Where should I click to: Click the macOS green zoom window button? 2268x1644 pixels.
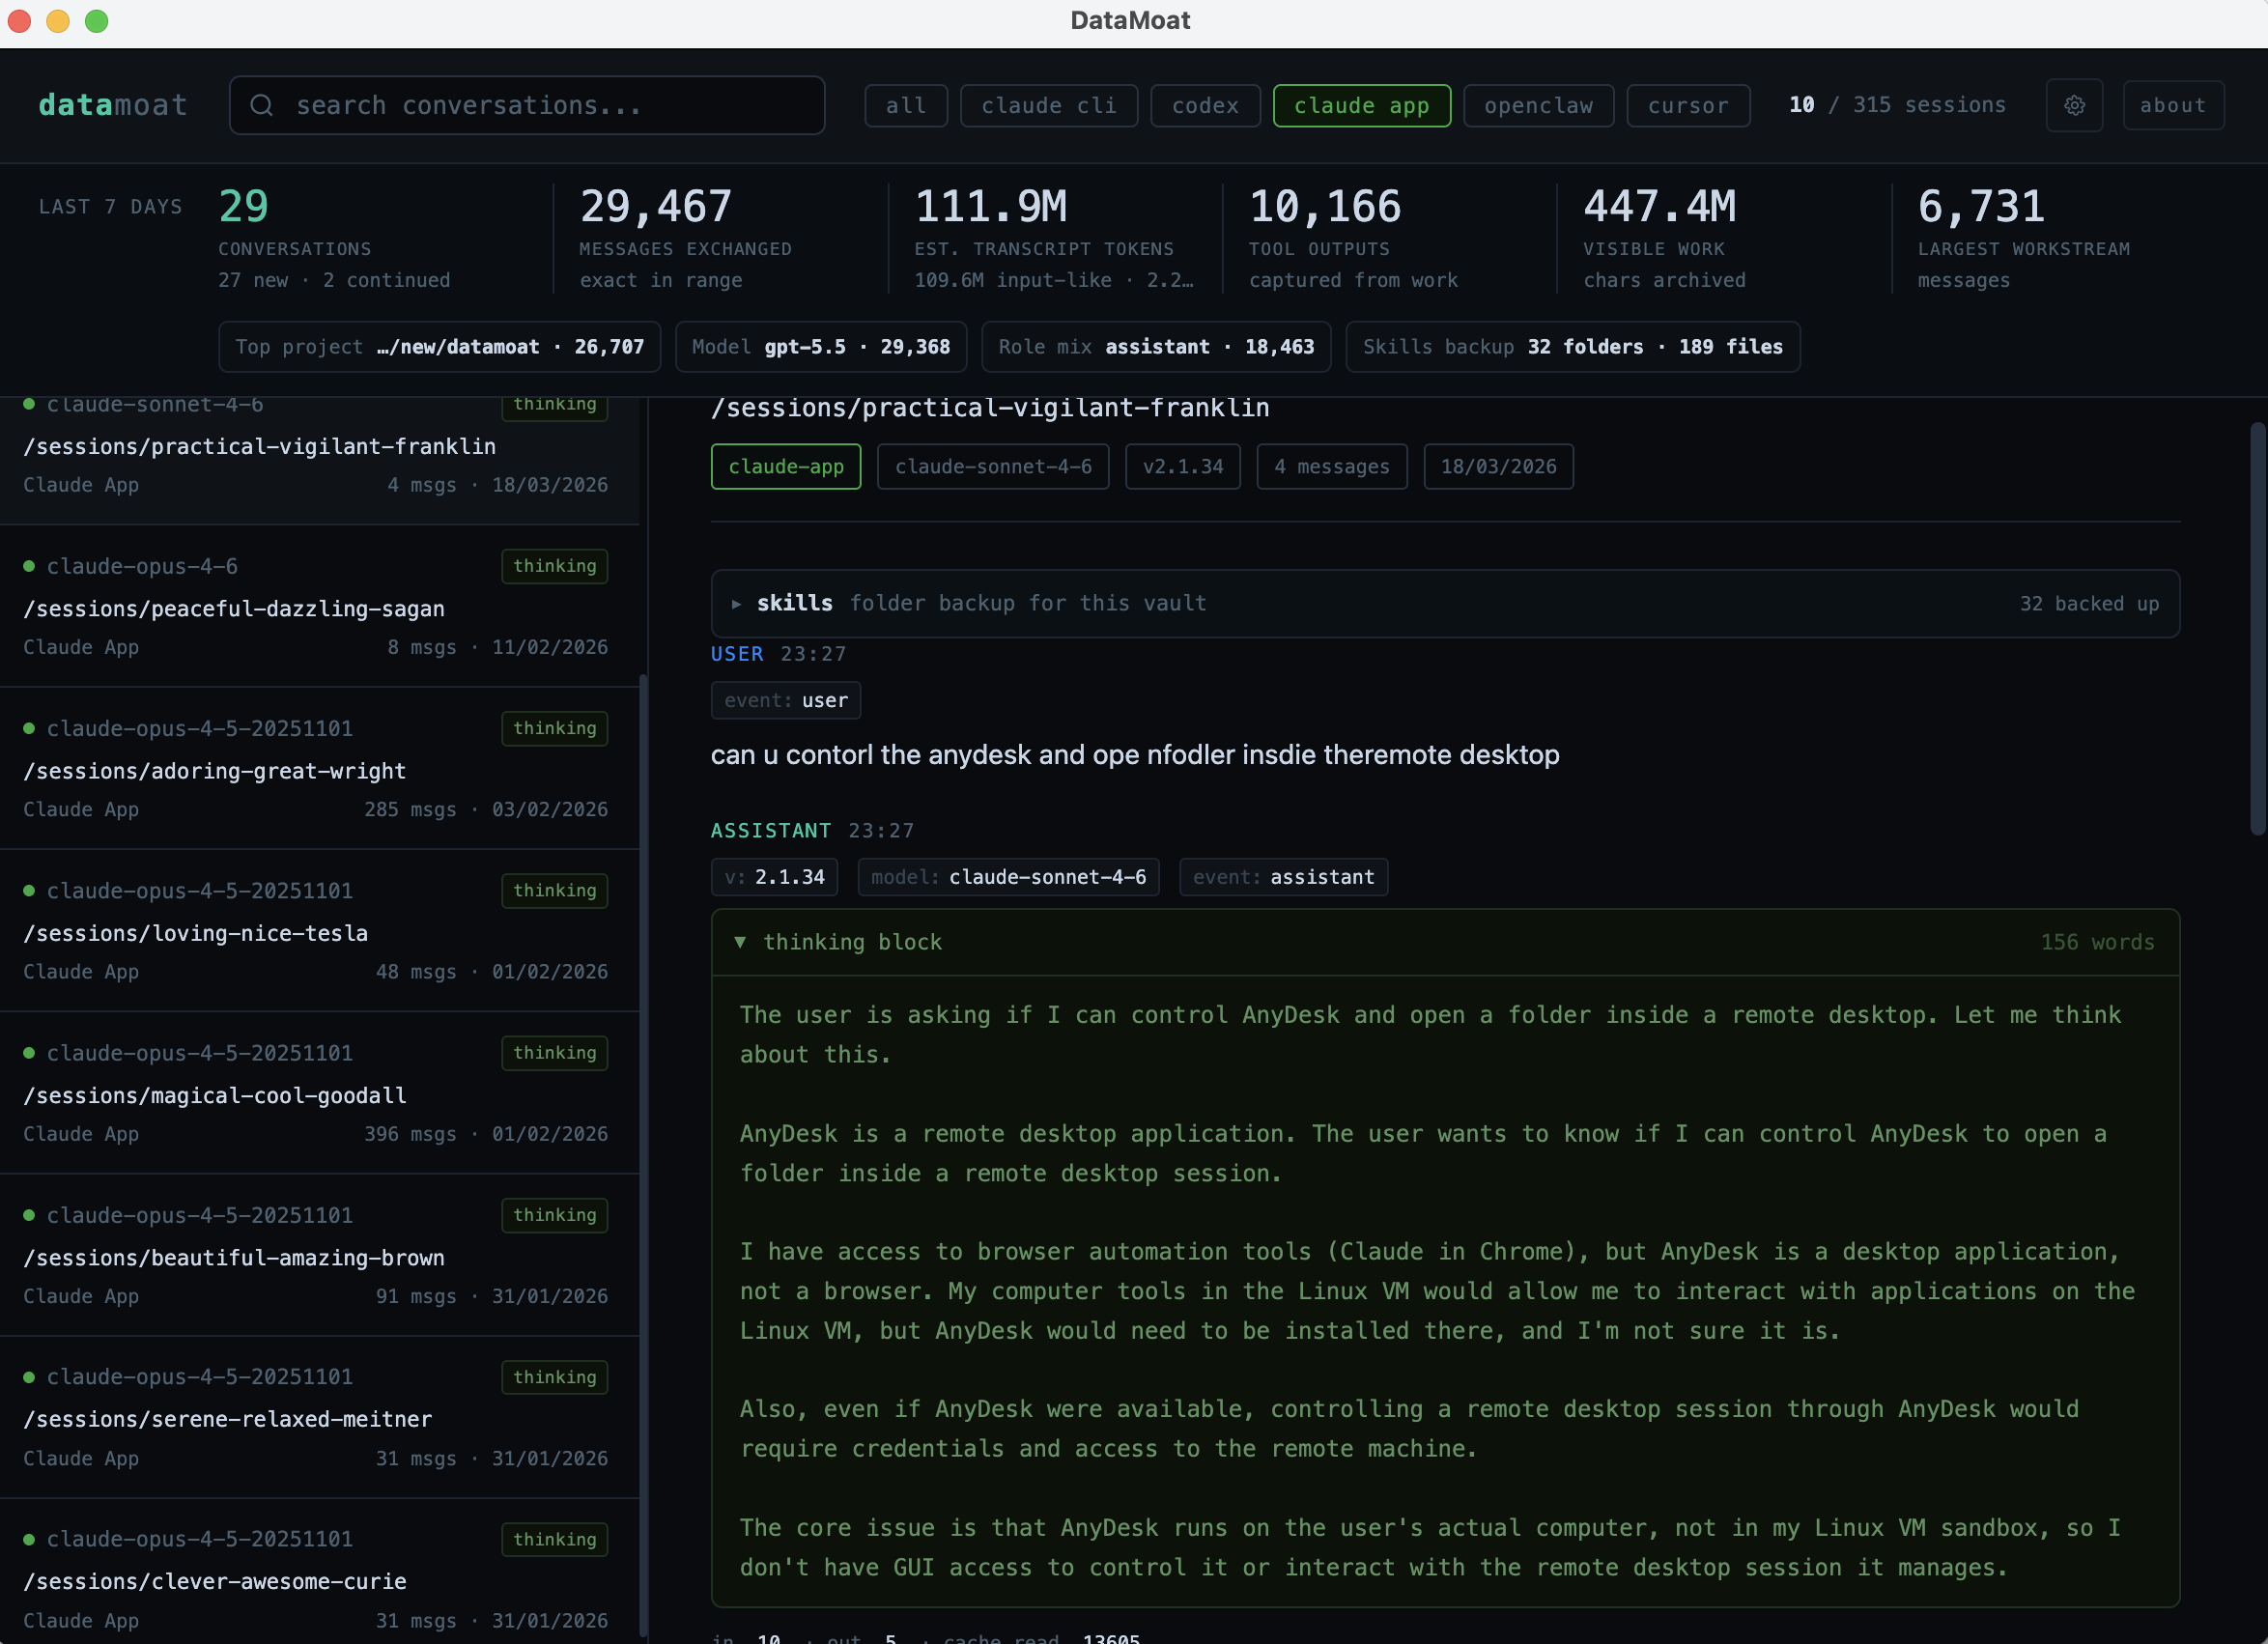coord(96,20)
